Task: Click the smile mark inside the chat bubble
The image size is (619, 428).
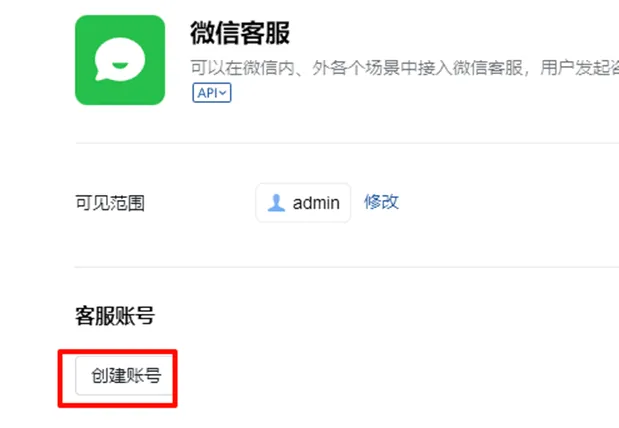Action: pyautogui.click(x=120, y=65)
